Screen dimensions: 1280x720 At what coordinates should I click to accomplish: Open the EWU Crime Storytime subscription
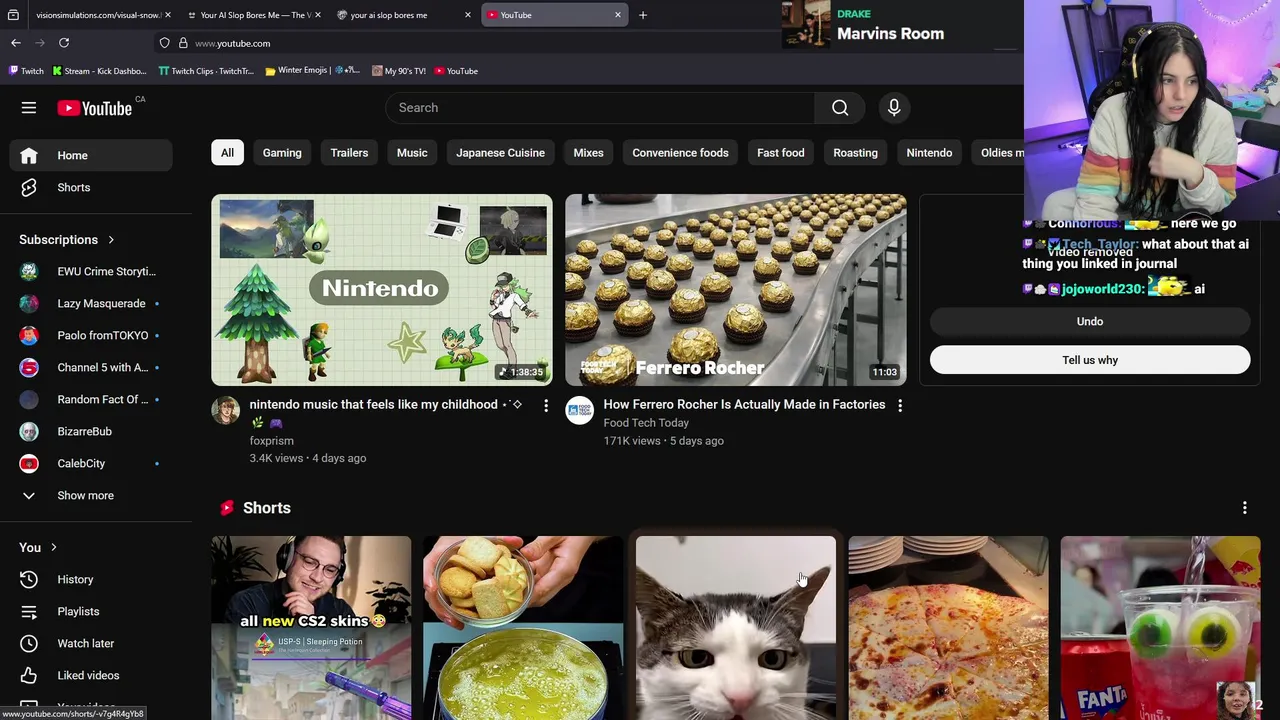91,271
